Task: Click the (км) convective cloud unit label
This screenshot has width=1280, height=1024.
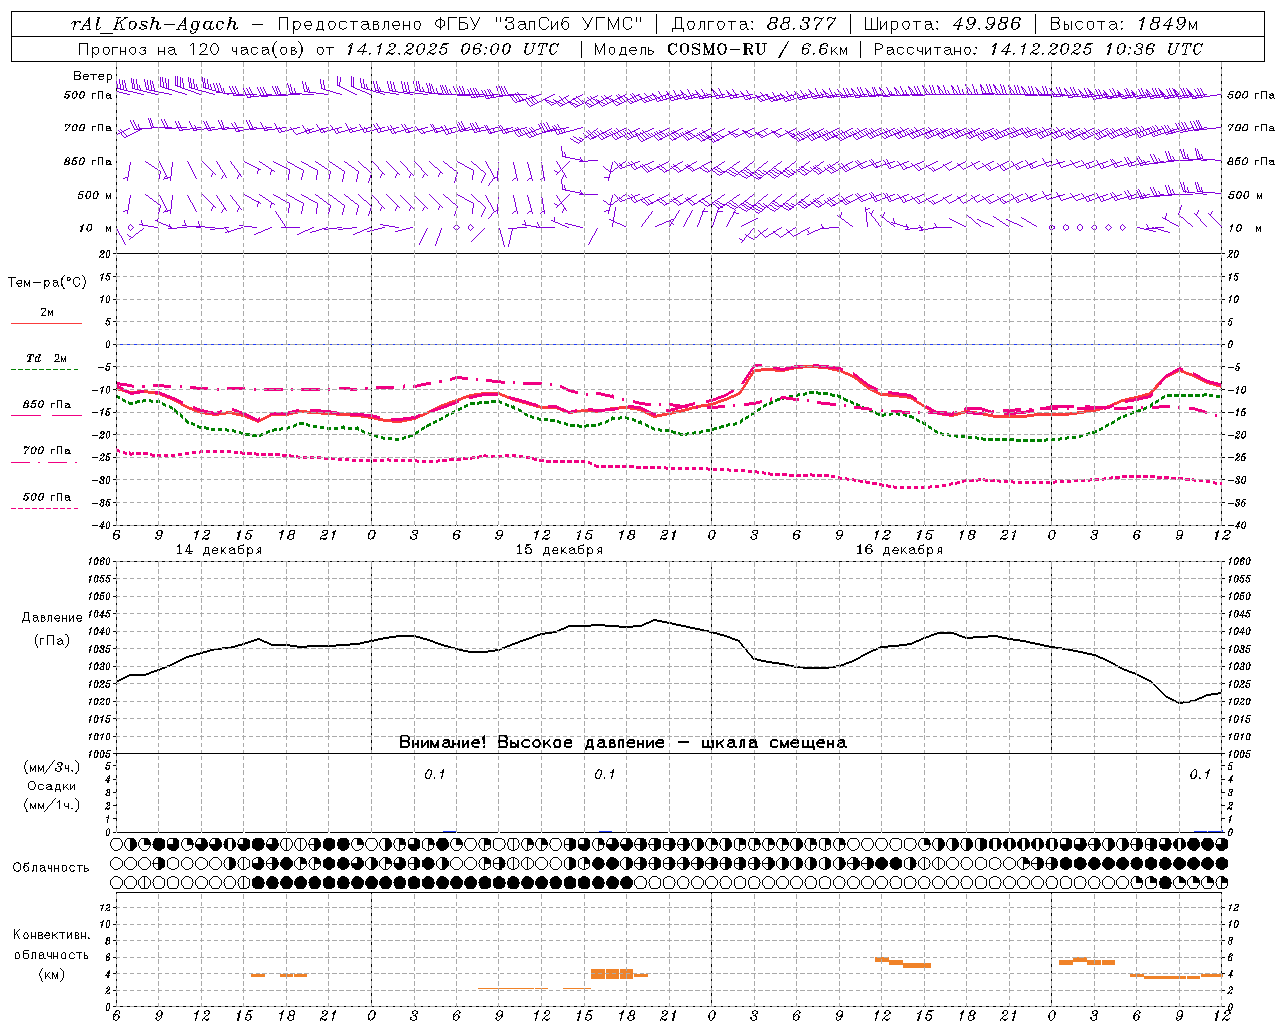Action: (x=51, y=974)
